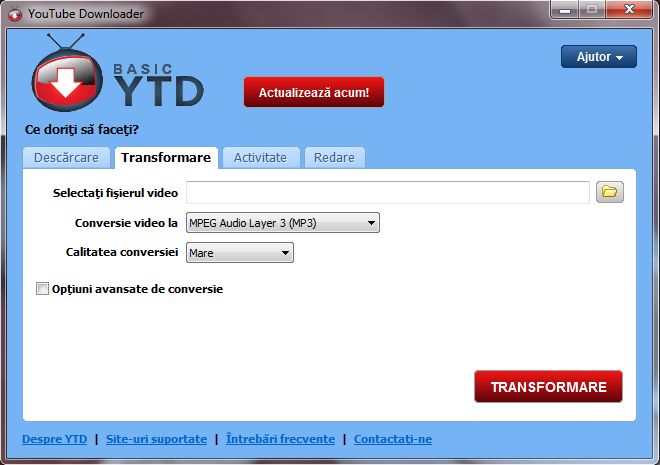Image resolution: width=660 pixels, height=465 pixels.
Task: Click the Actualizează acum! upgrade button
Action: tap(314, 92)
